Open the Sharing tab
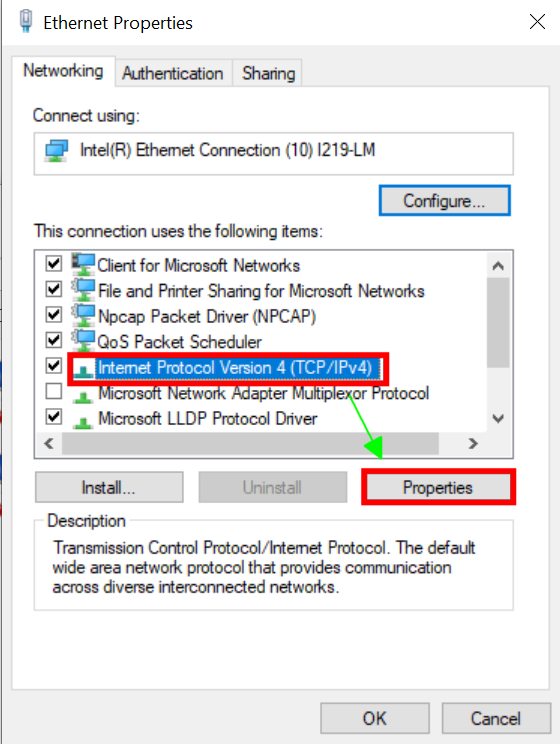Screen dimensions: 560x744 point(269,74)
